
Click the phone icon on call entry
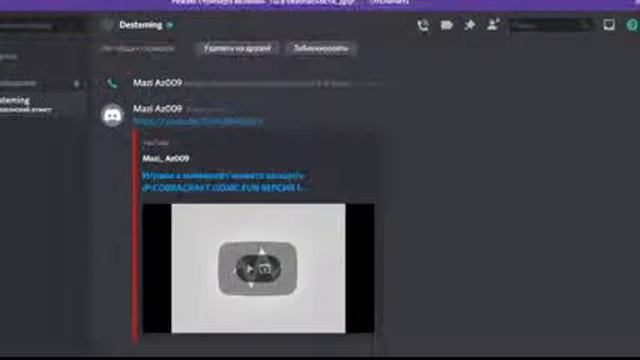pyautogui.click(x=112, y=84)
